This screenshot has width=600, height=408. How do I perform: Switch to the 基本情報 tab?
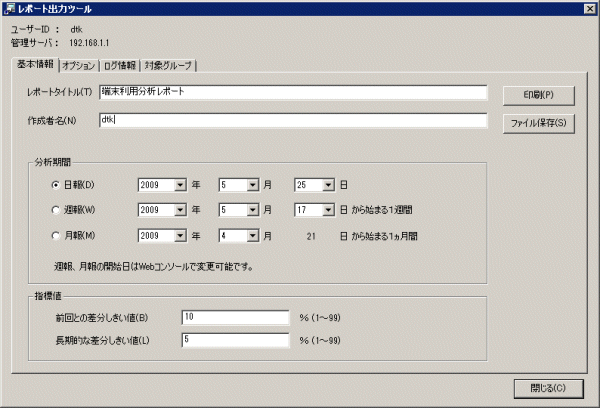tap(35, 64)
